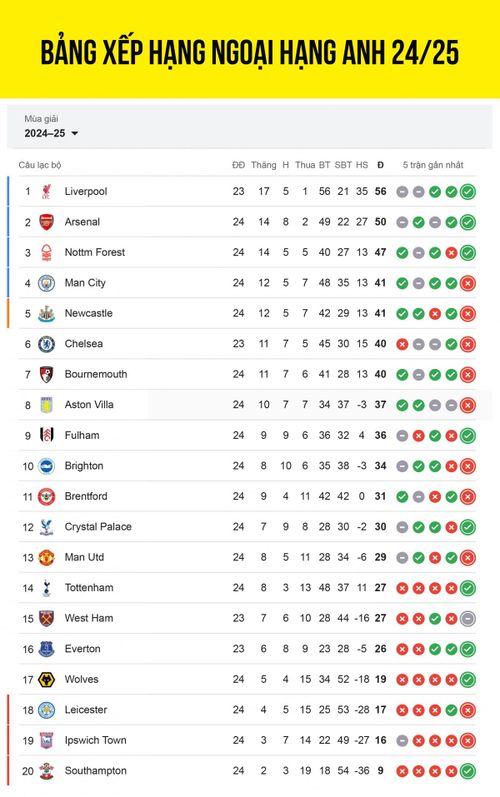This screenshot has height=797, width=500.
Task: Open the 2024–25 season dropdown
Action: tap(51, 133)
